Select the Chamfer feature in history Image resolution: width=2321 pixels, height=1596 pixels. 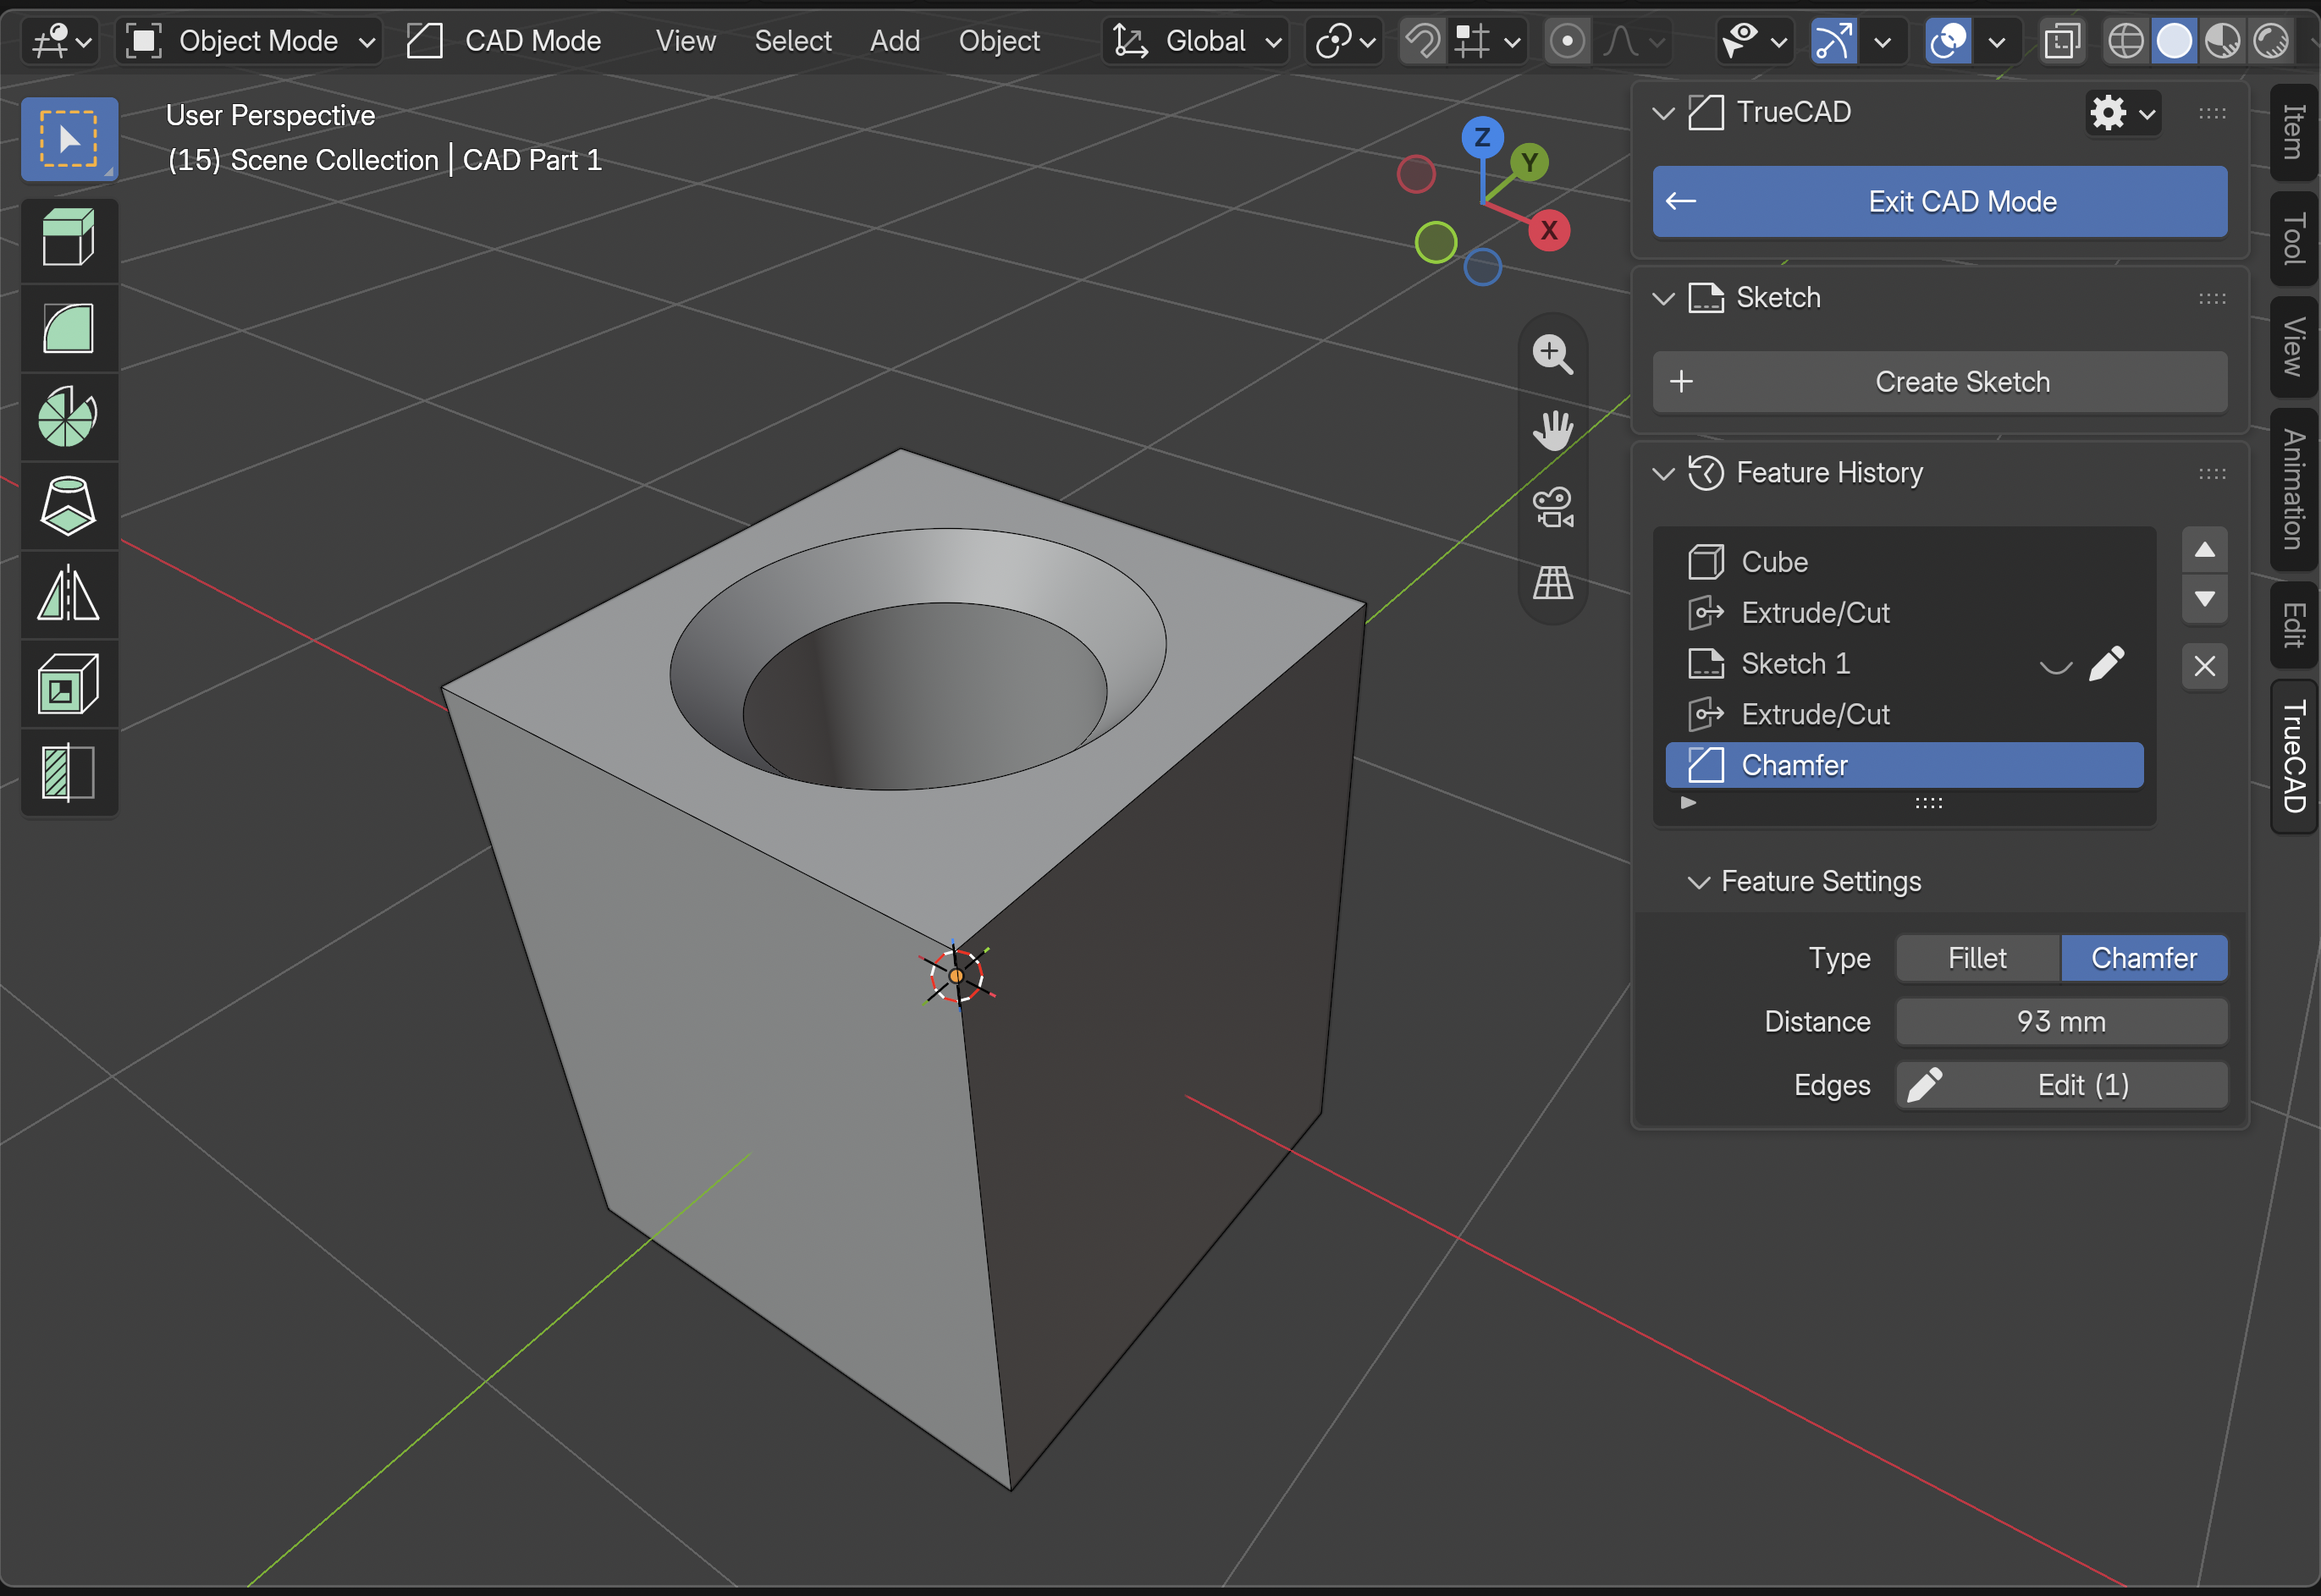[x=1904, y=766]
